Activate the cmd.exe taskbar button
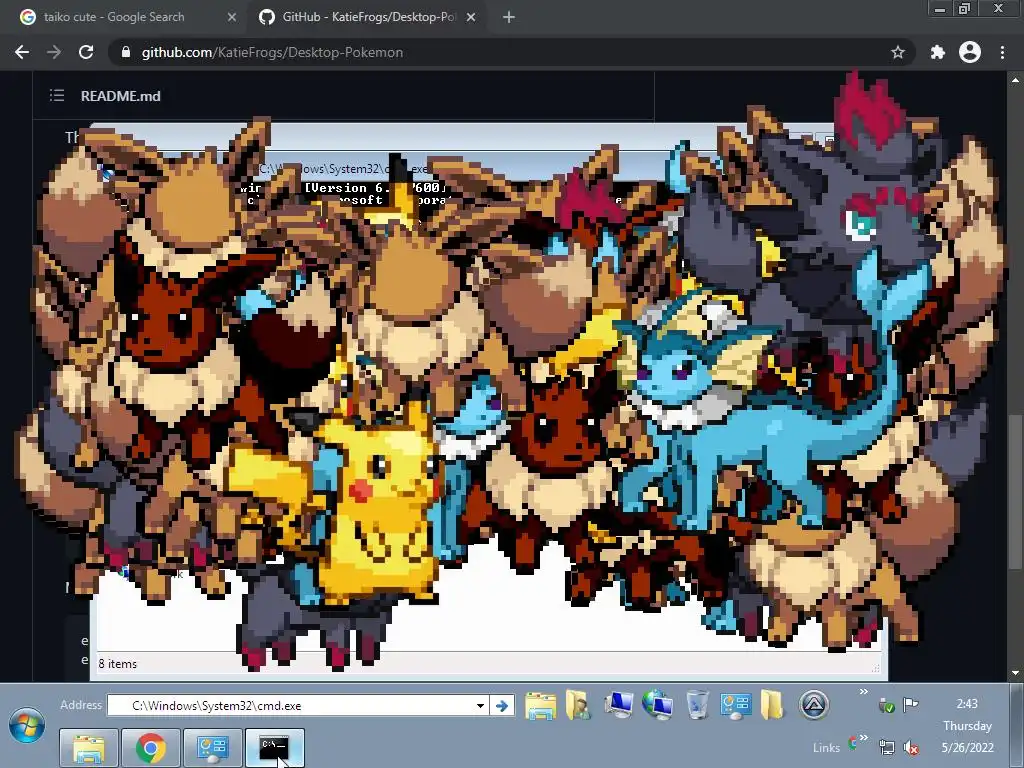1024x768 pixels. coord(275,748)
